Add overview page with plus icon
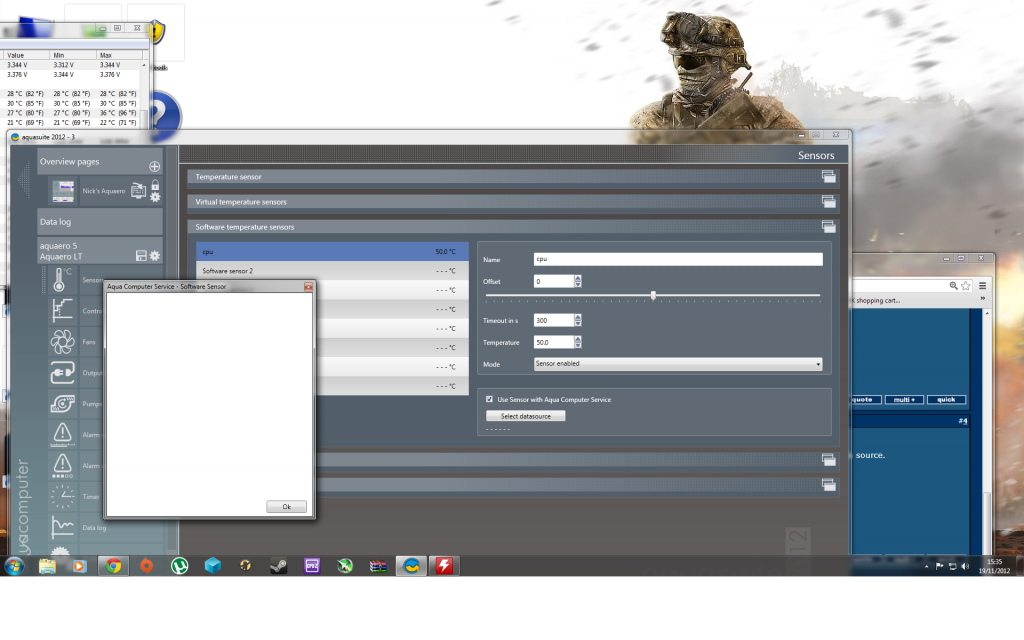This screenshot has width=1024, height=640. (154, 167)
